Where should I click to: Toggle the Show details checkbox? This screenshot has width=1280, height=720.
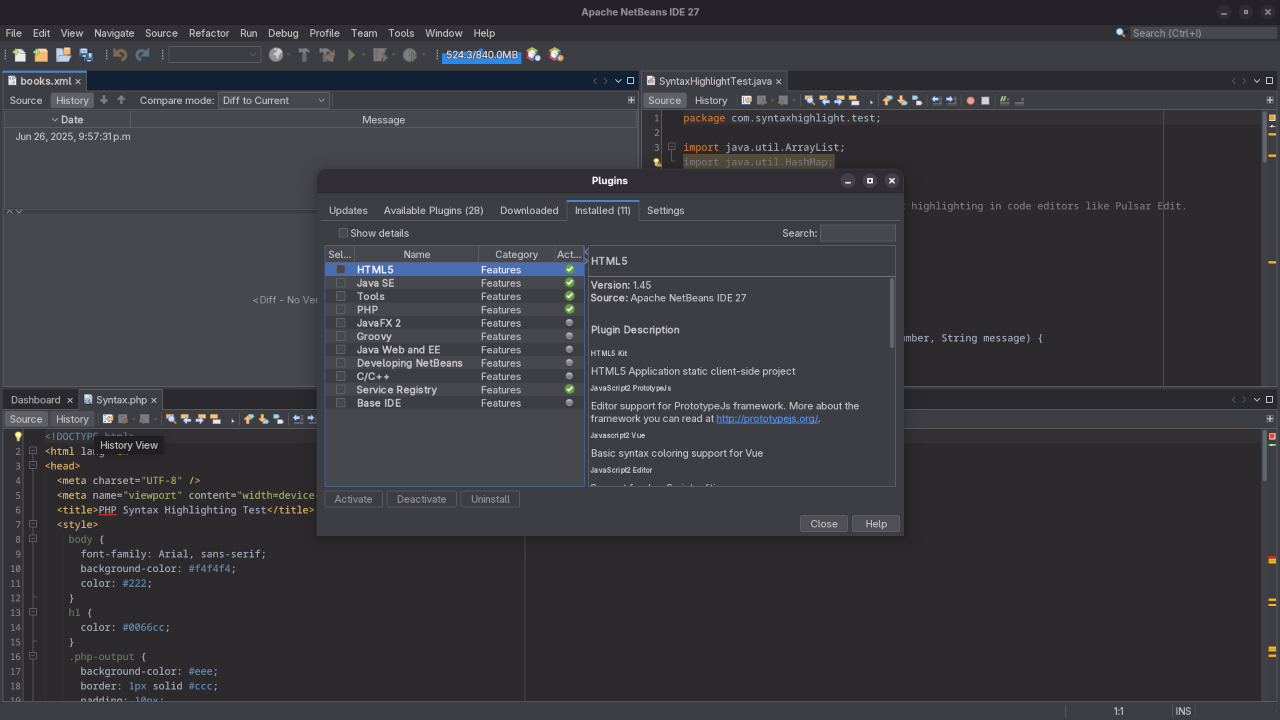[x=343, y=233]
